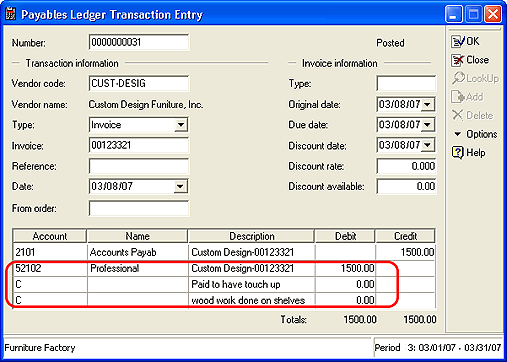This screenshot has height=362, width=507.
Task: Open the Date dropdown arrow
Action: (x=180, y=186)
